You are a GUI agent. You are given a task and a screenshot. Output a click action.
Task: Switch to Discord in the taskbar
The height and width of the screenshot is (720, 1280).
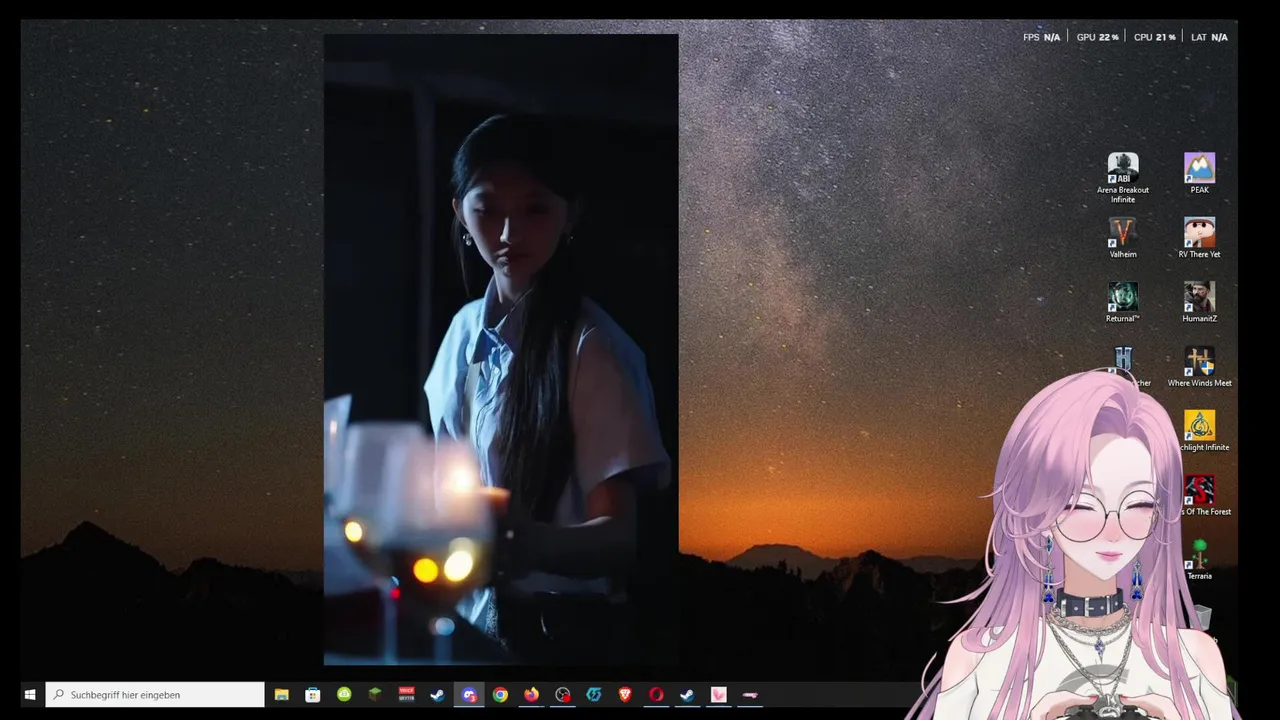(x=469, y=694)
